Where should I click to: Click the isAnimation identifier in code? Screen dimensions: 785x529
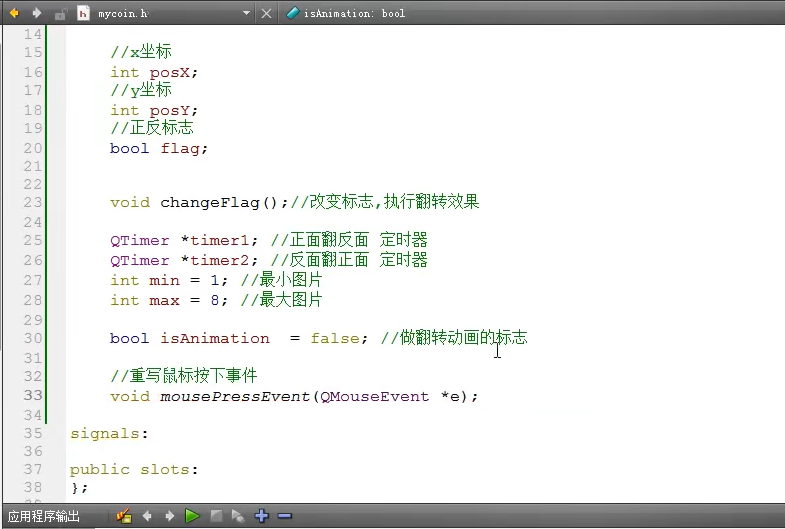tap(215, 338)
